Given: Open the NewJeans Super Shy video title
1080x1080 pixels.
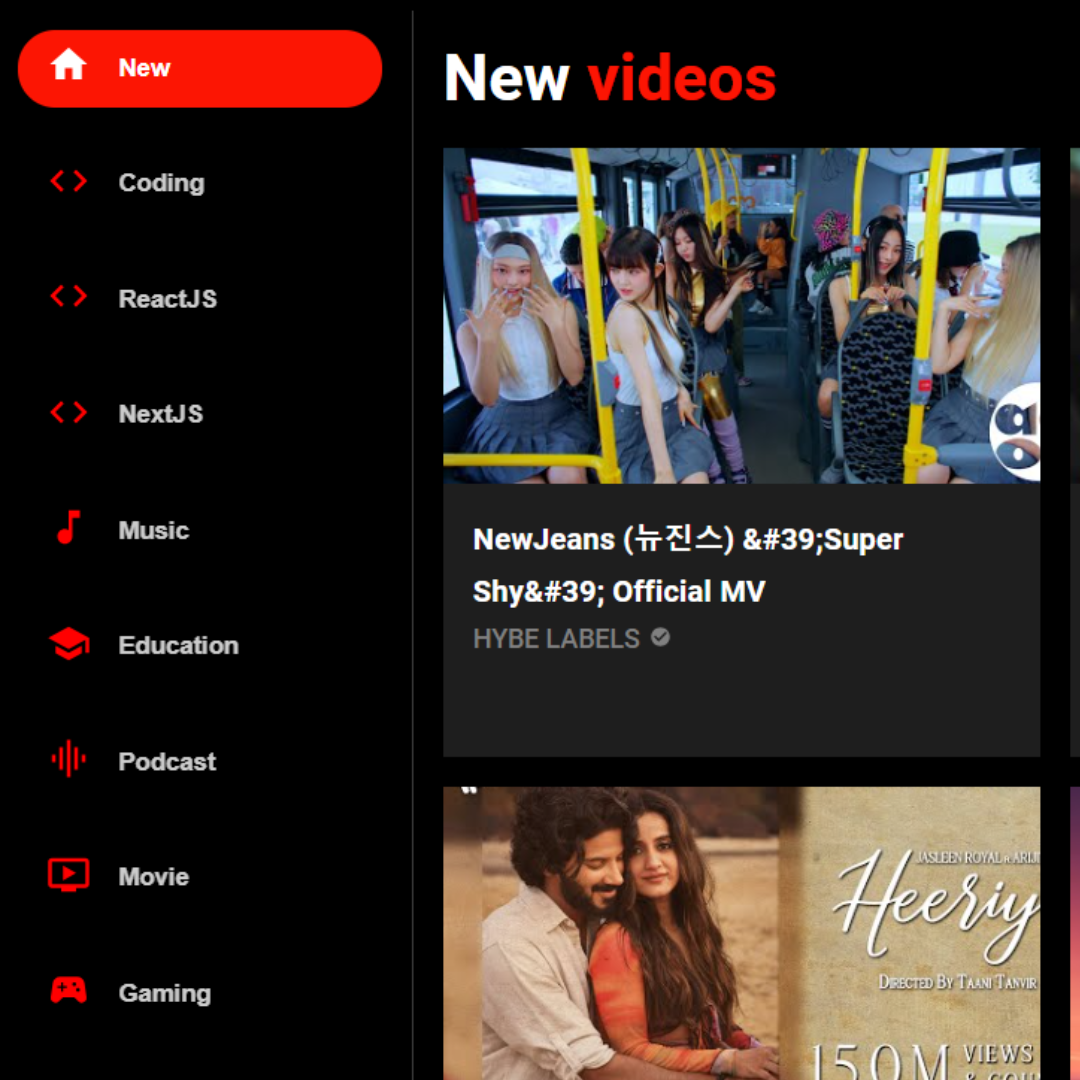Looking at the screenshot, I should [687, 565].
